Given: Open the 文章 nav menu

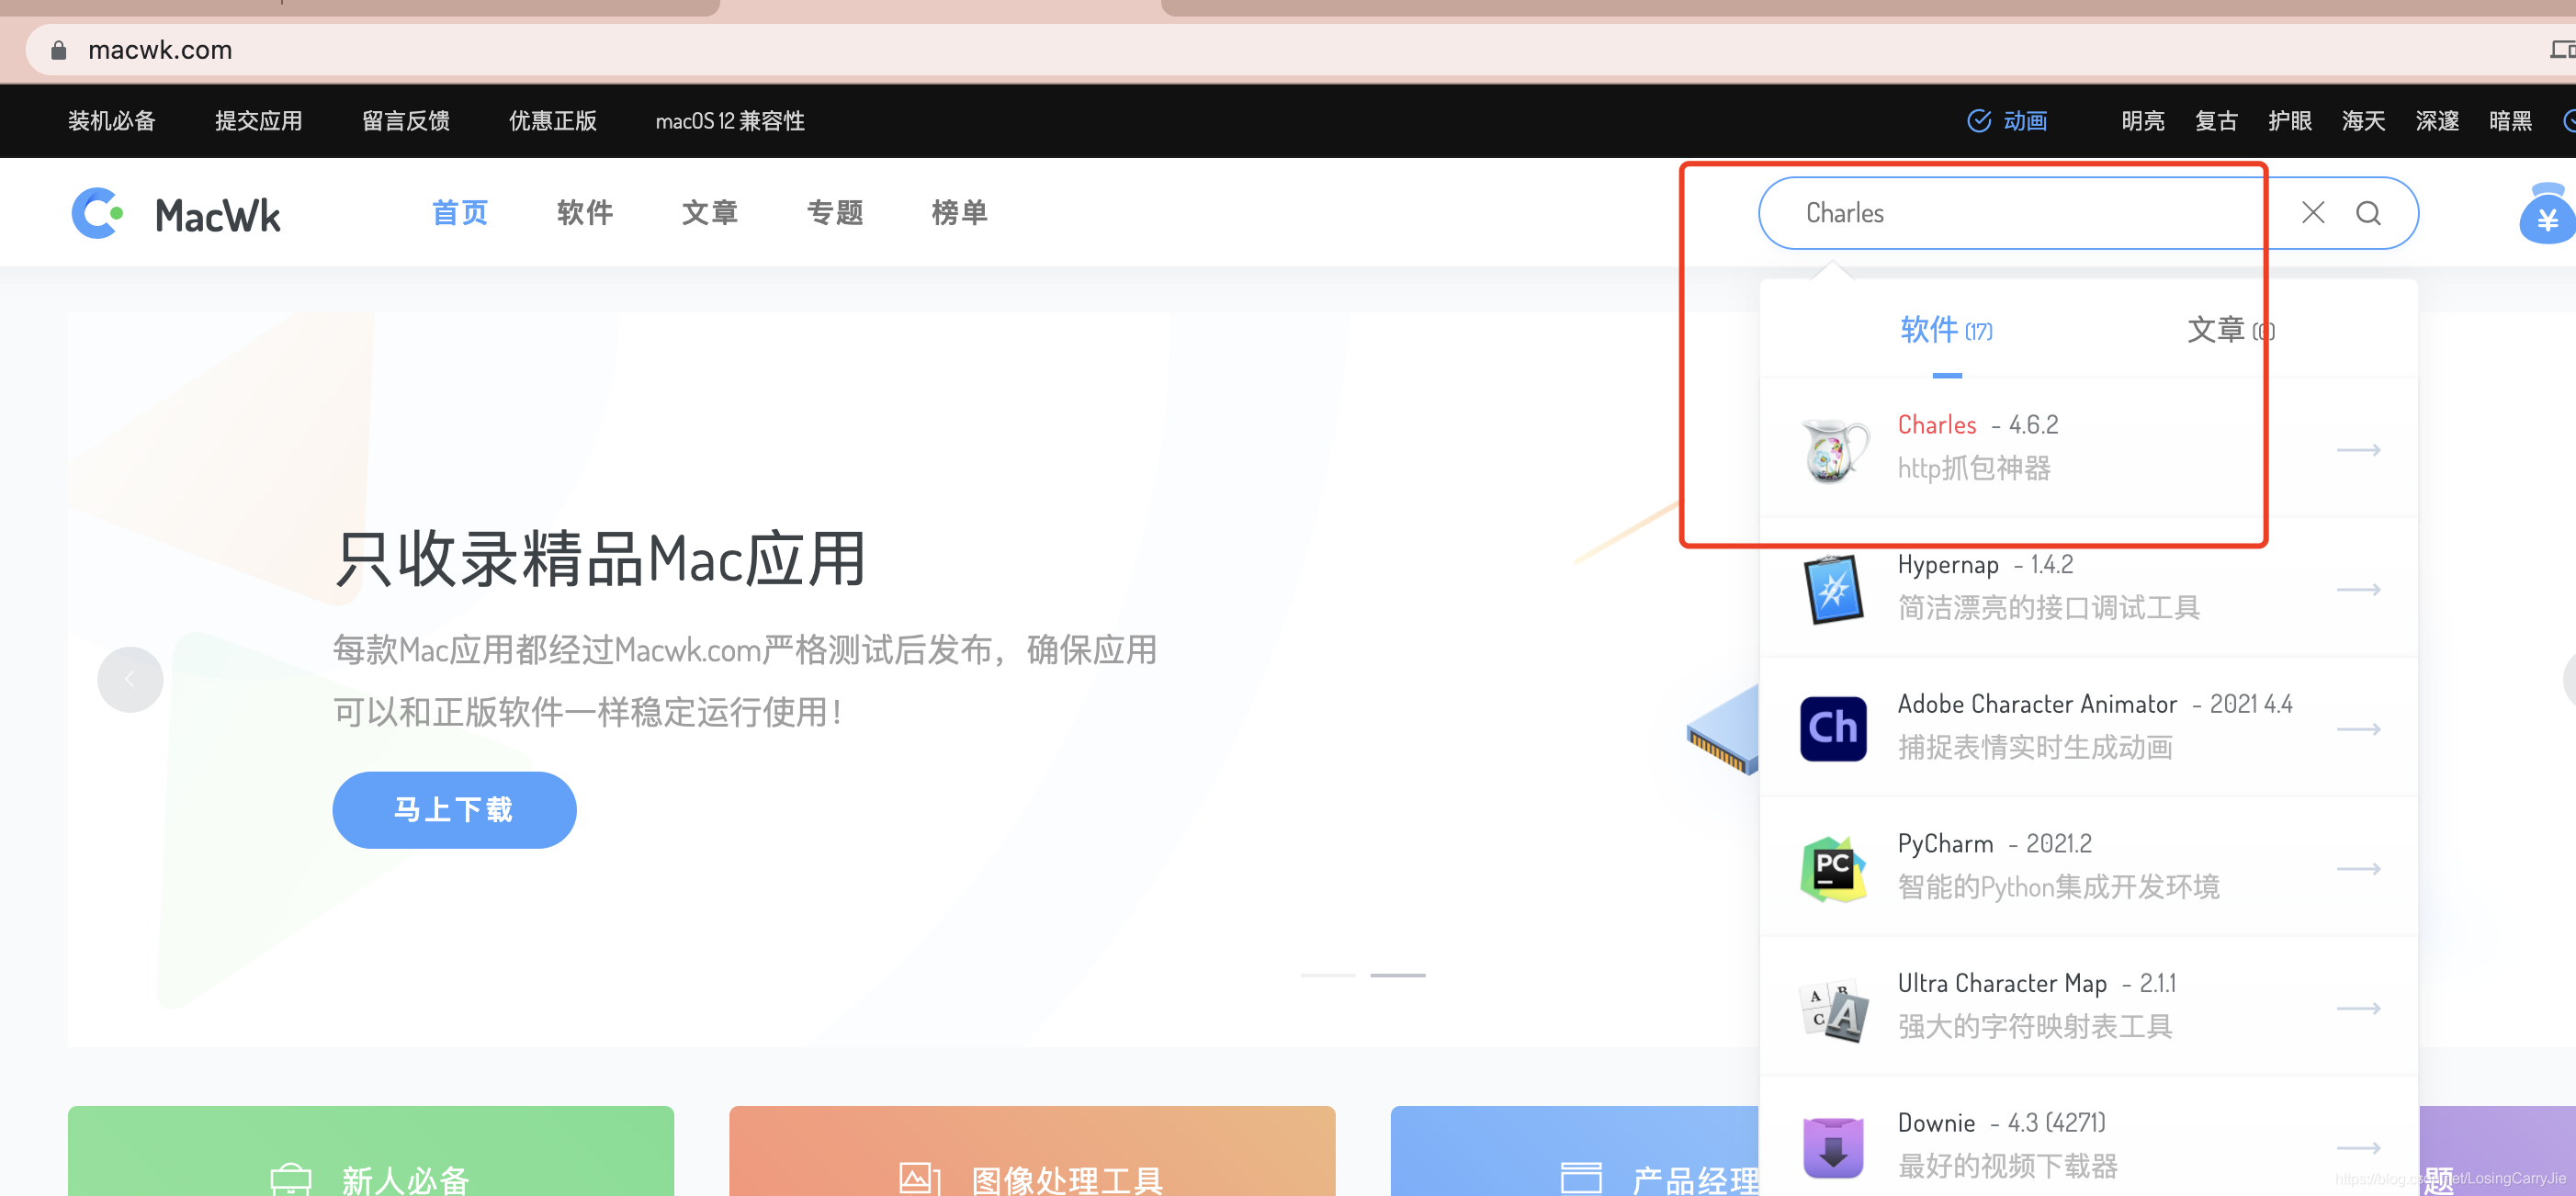Looking at the screenshot, I should [x=710, y=212].
